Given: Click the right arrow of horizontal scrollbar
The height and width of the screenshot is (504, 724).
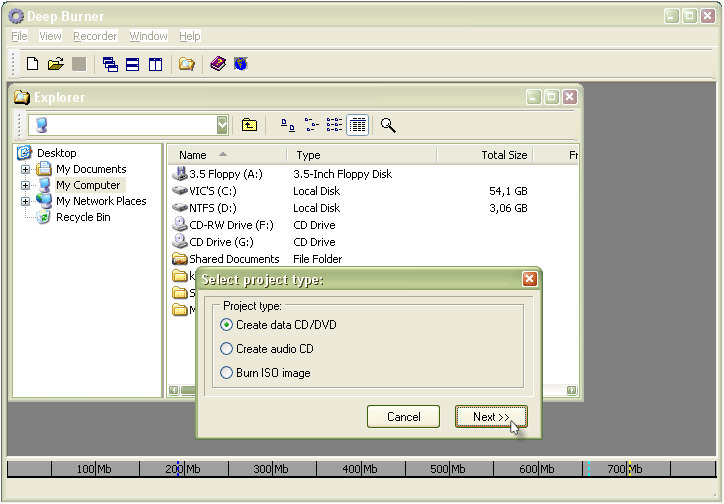Looking at the screenshot, I should coord(572,390).
